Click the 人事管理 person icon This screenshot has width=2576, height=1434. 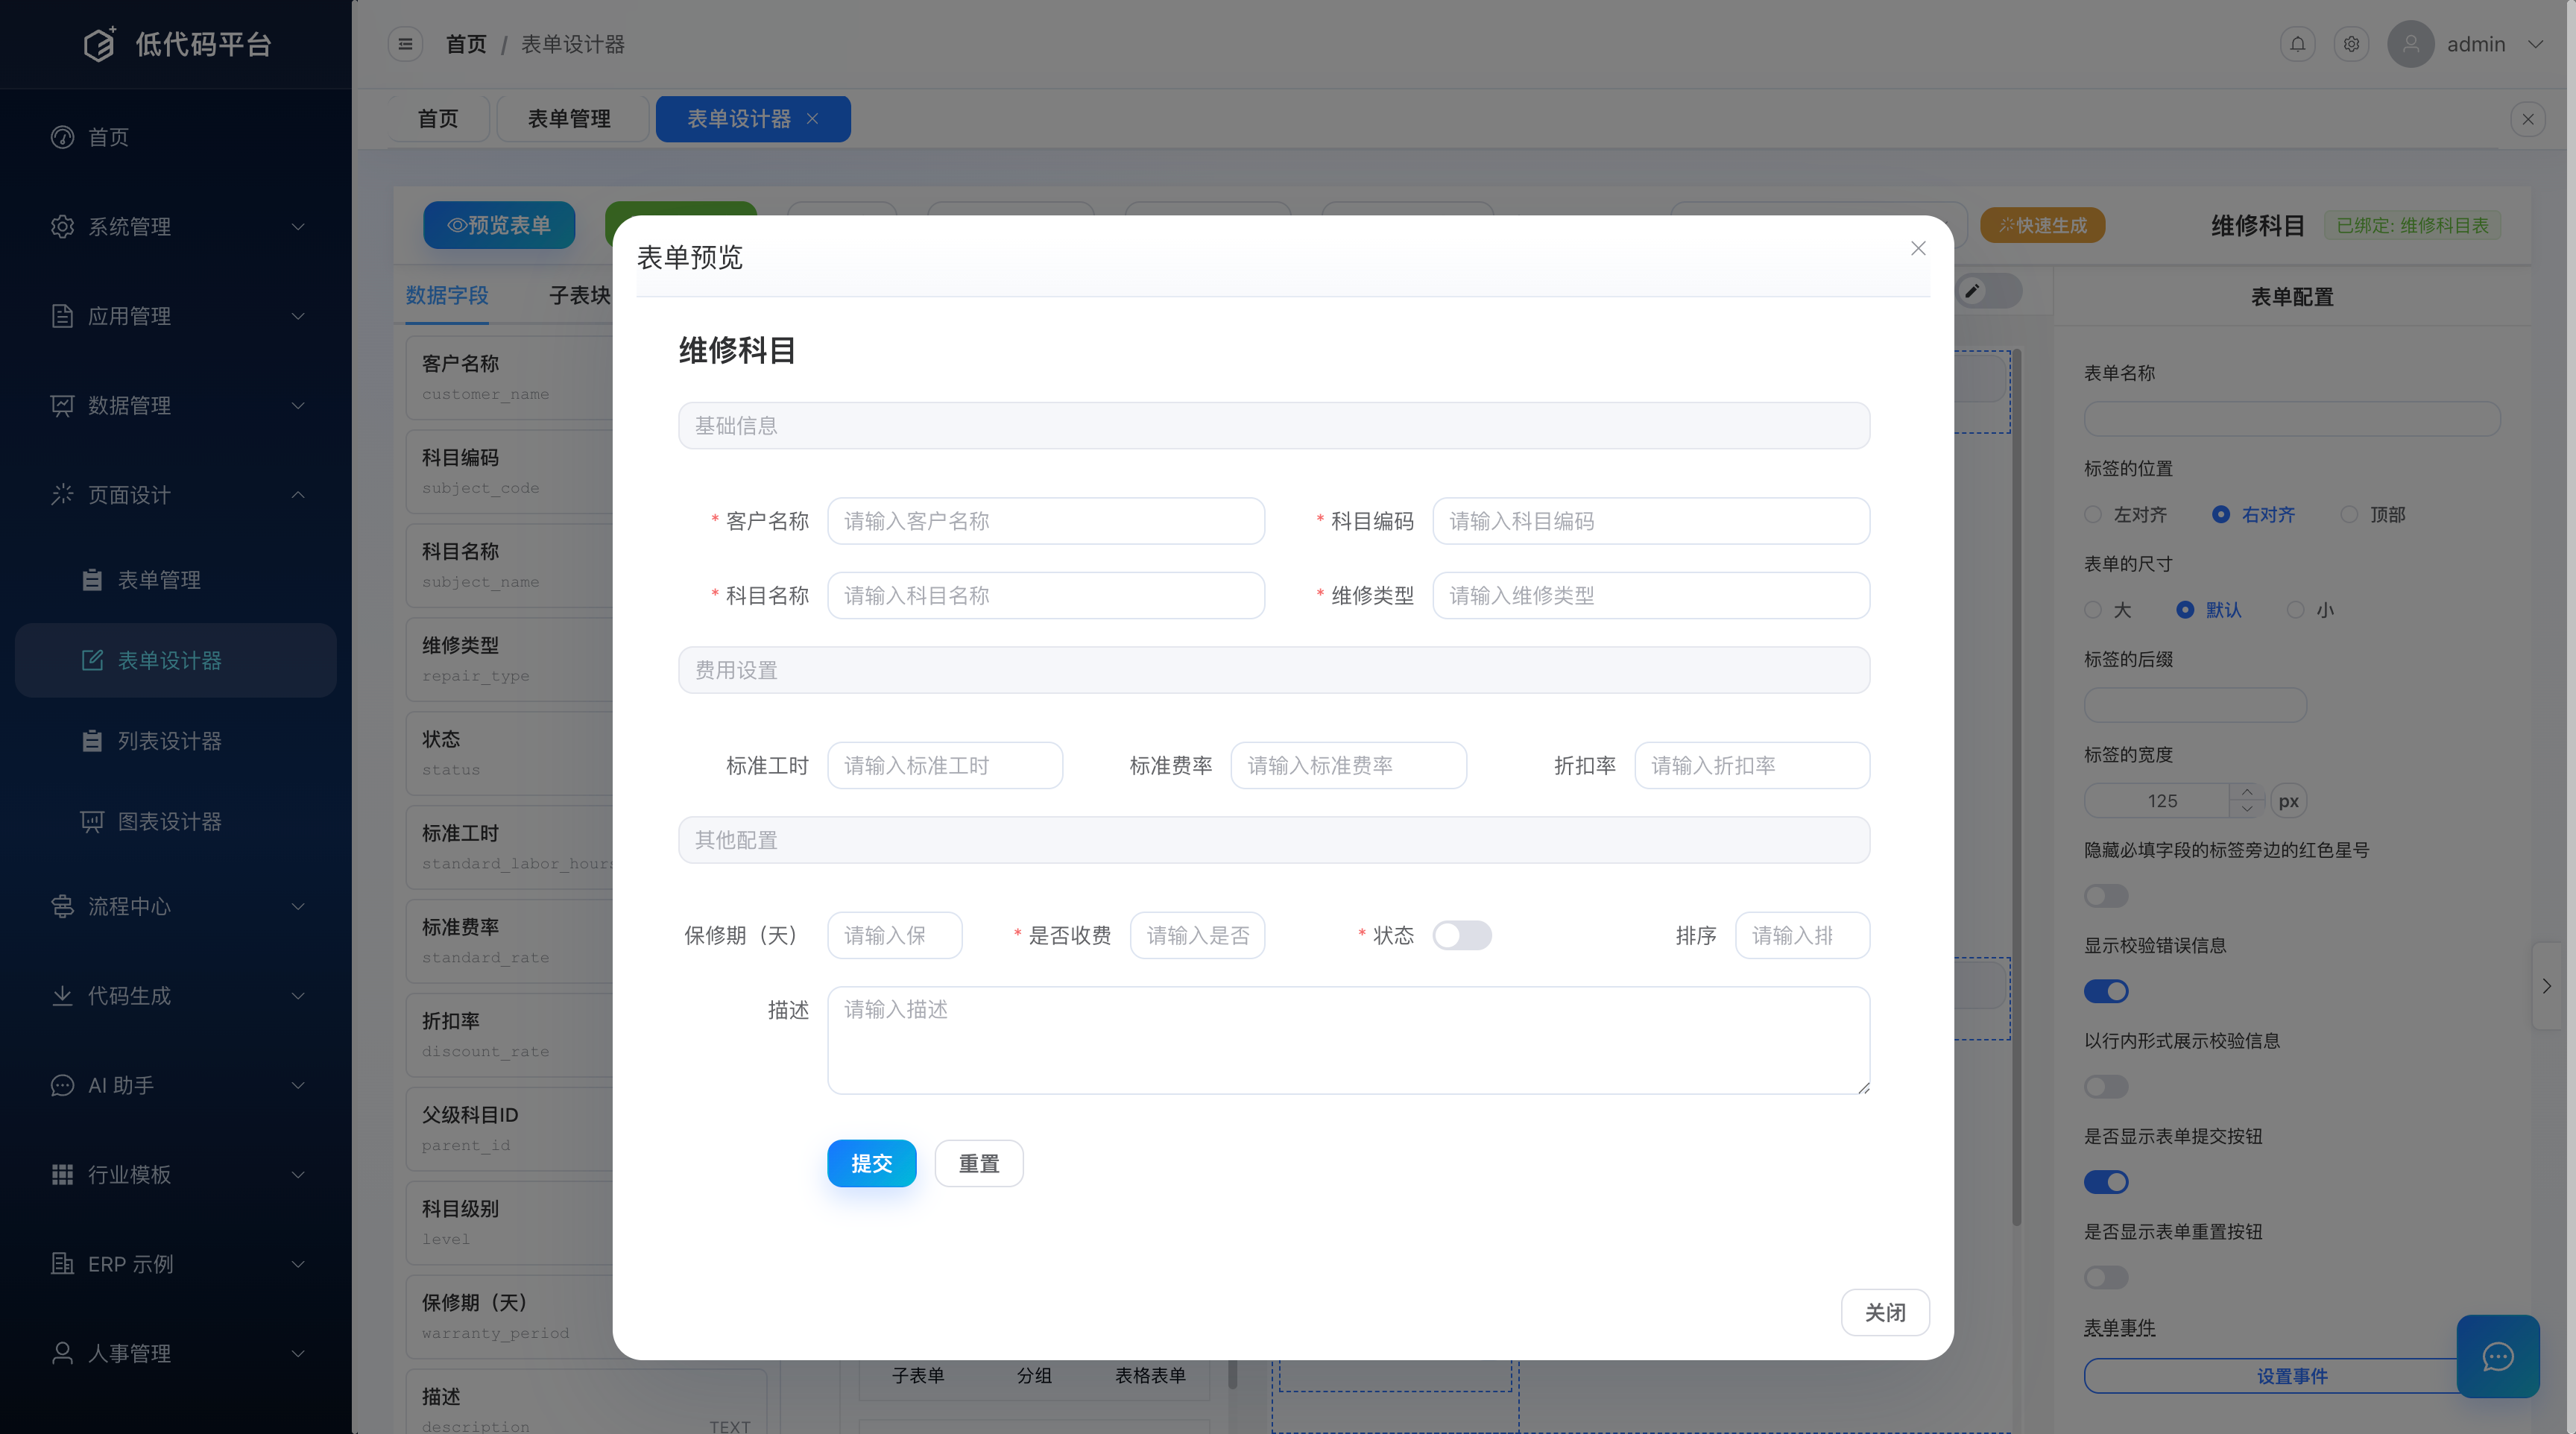click(x=62, y=1354)
